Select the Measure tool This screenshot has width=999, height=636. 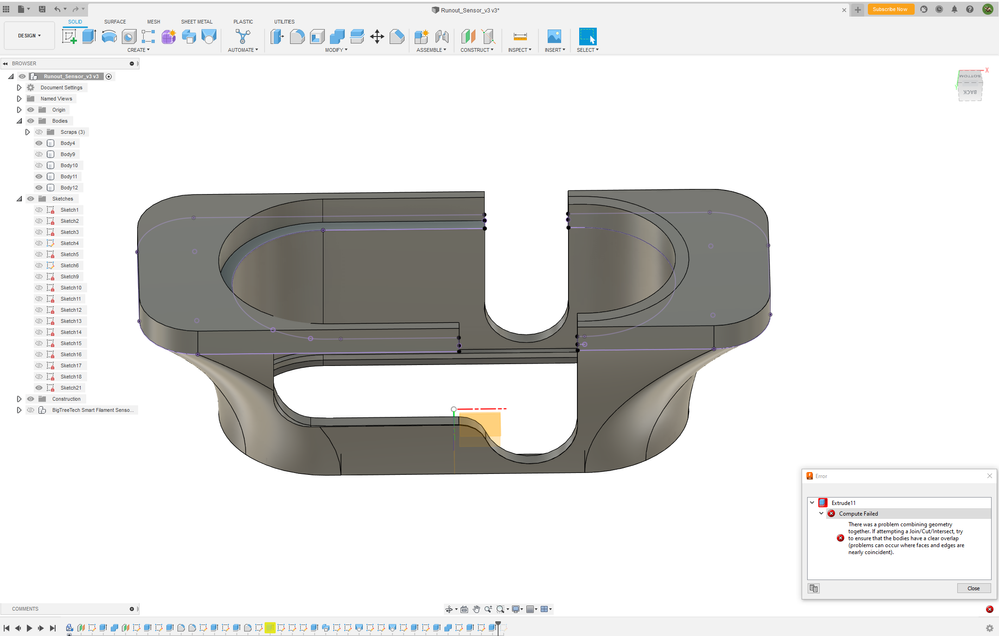point(520,36)
